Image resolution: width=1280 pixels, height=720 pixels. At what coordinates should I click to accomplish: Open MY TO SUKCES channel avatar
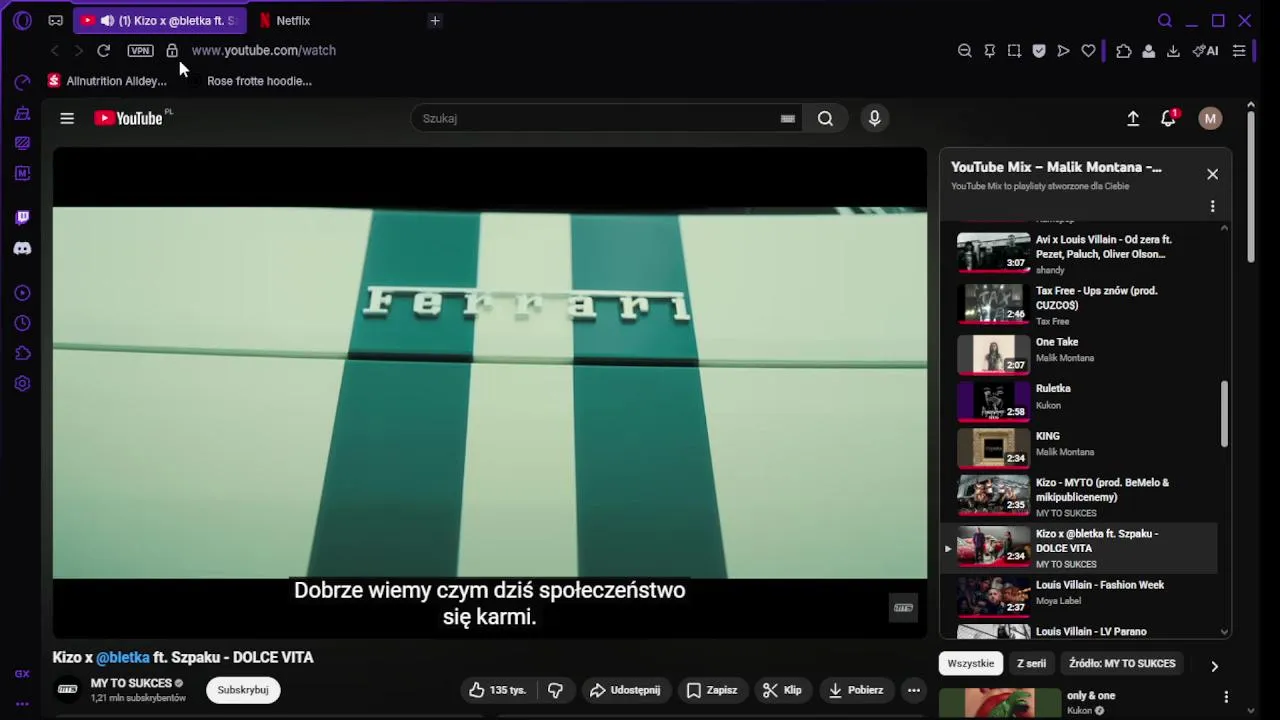(67, 689)
